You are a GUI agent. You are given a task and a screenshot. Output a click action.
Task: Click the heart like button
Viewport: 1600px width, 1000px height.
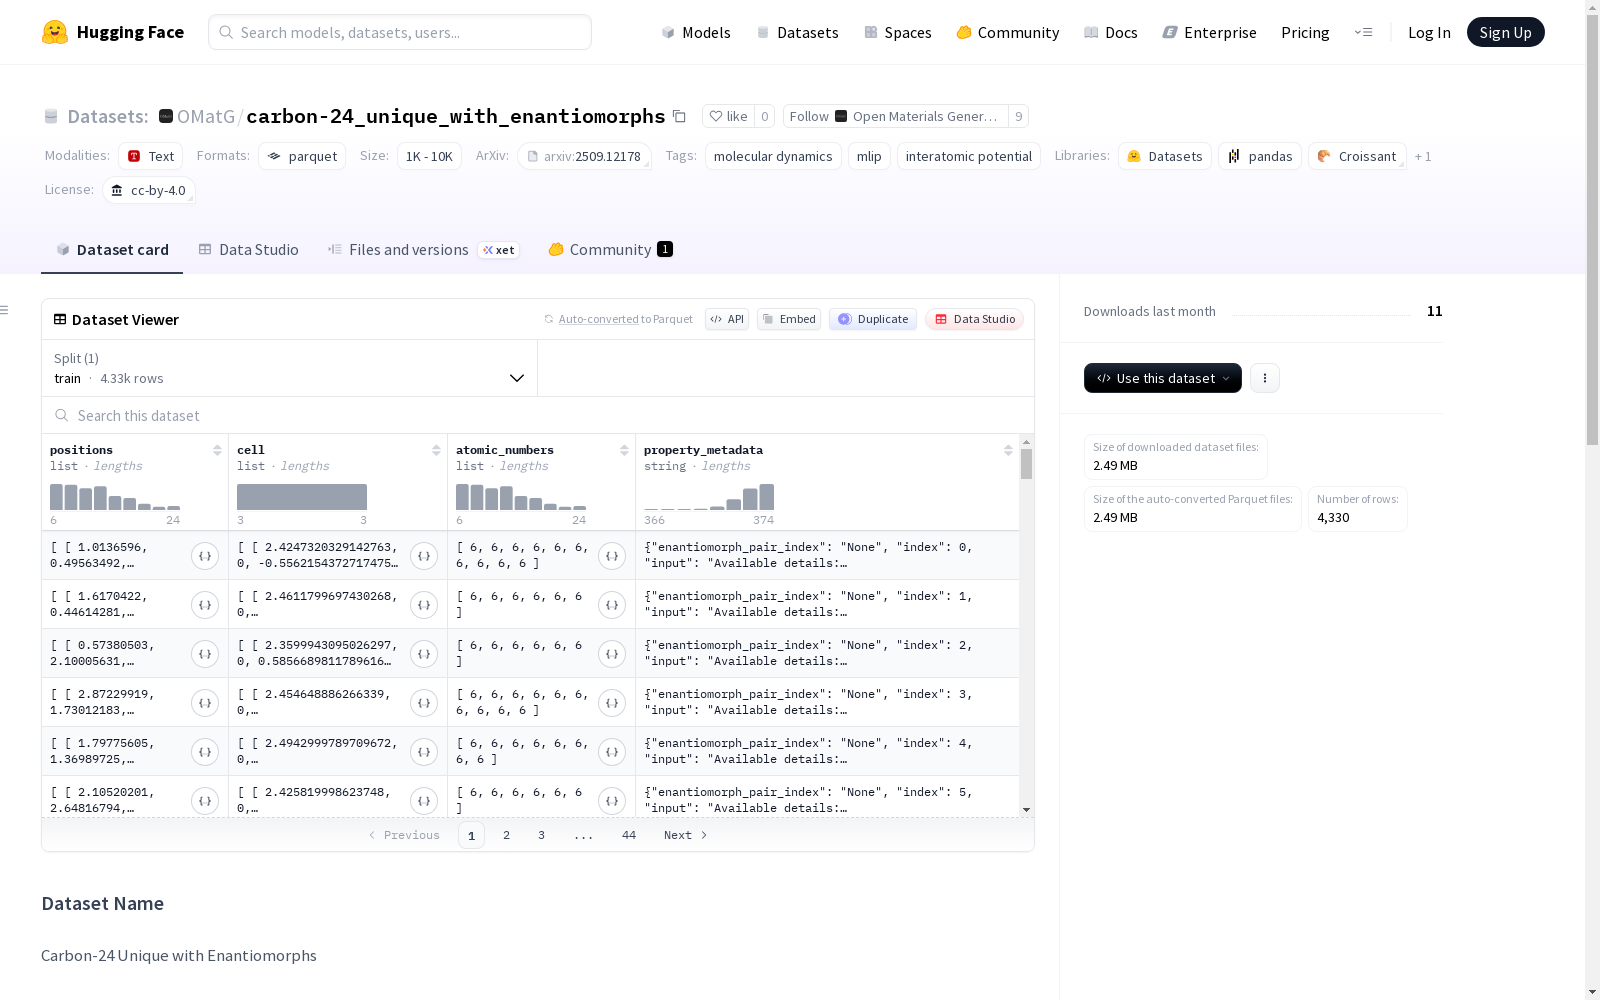click(x=728, y=116)
